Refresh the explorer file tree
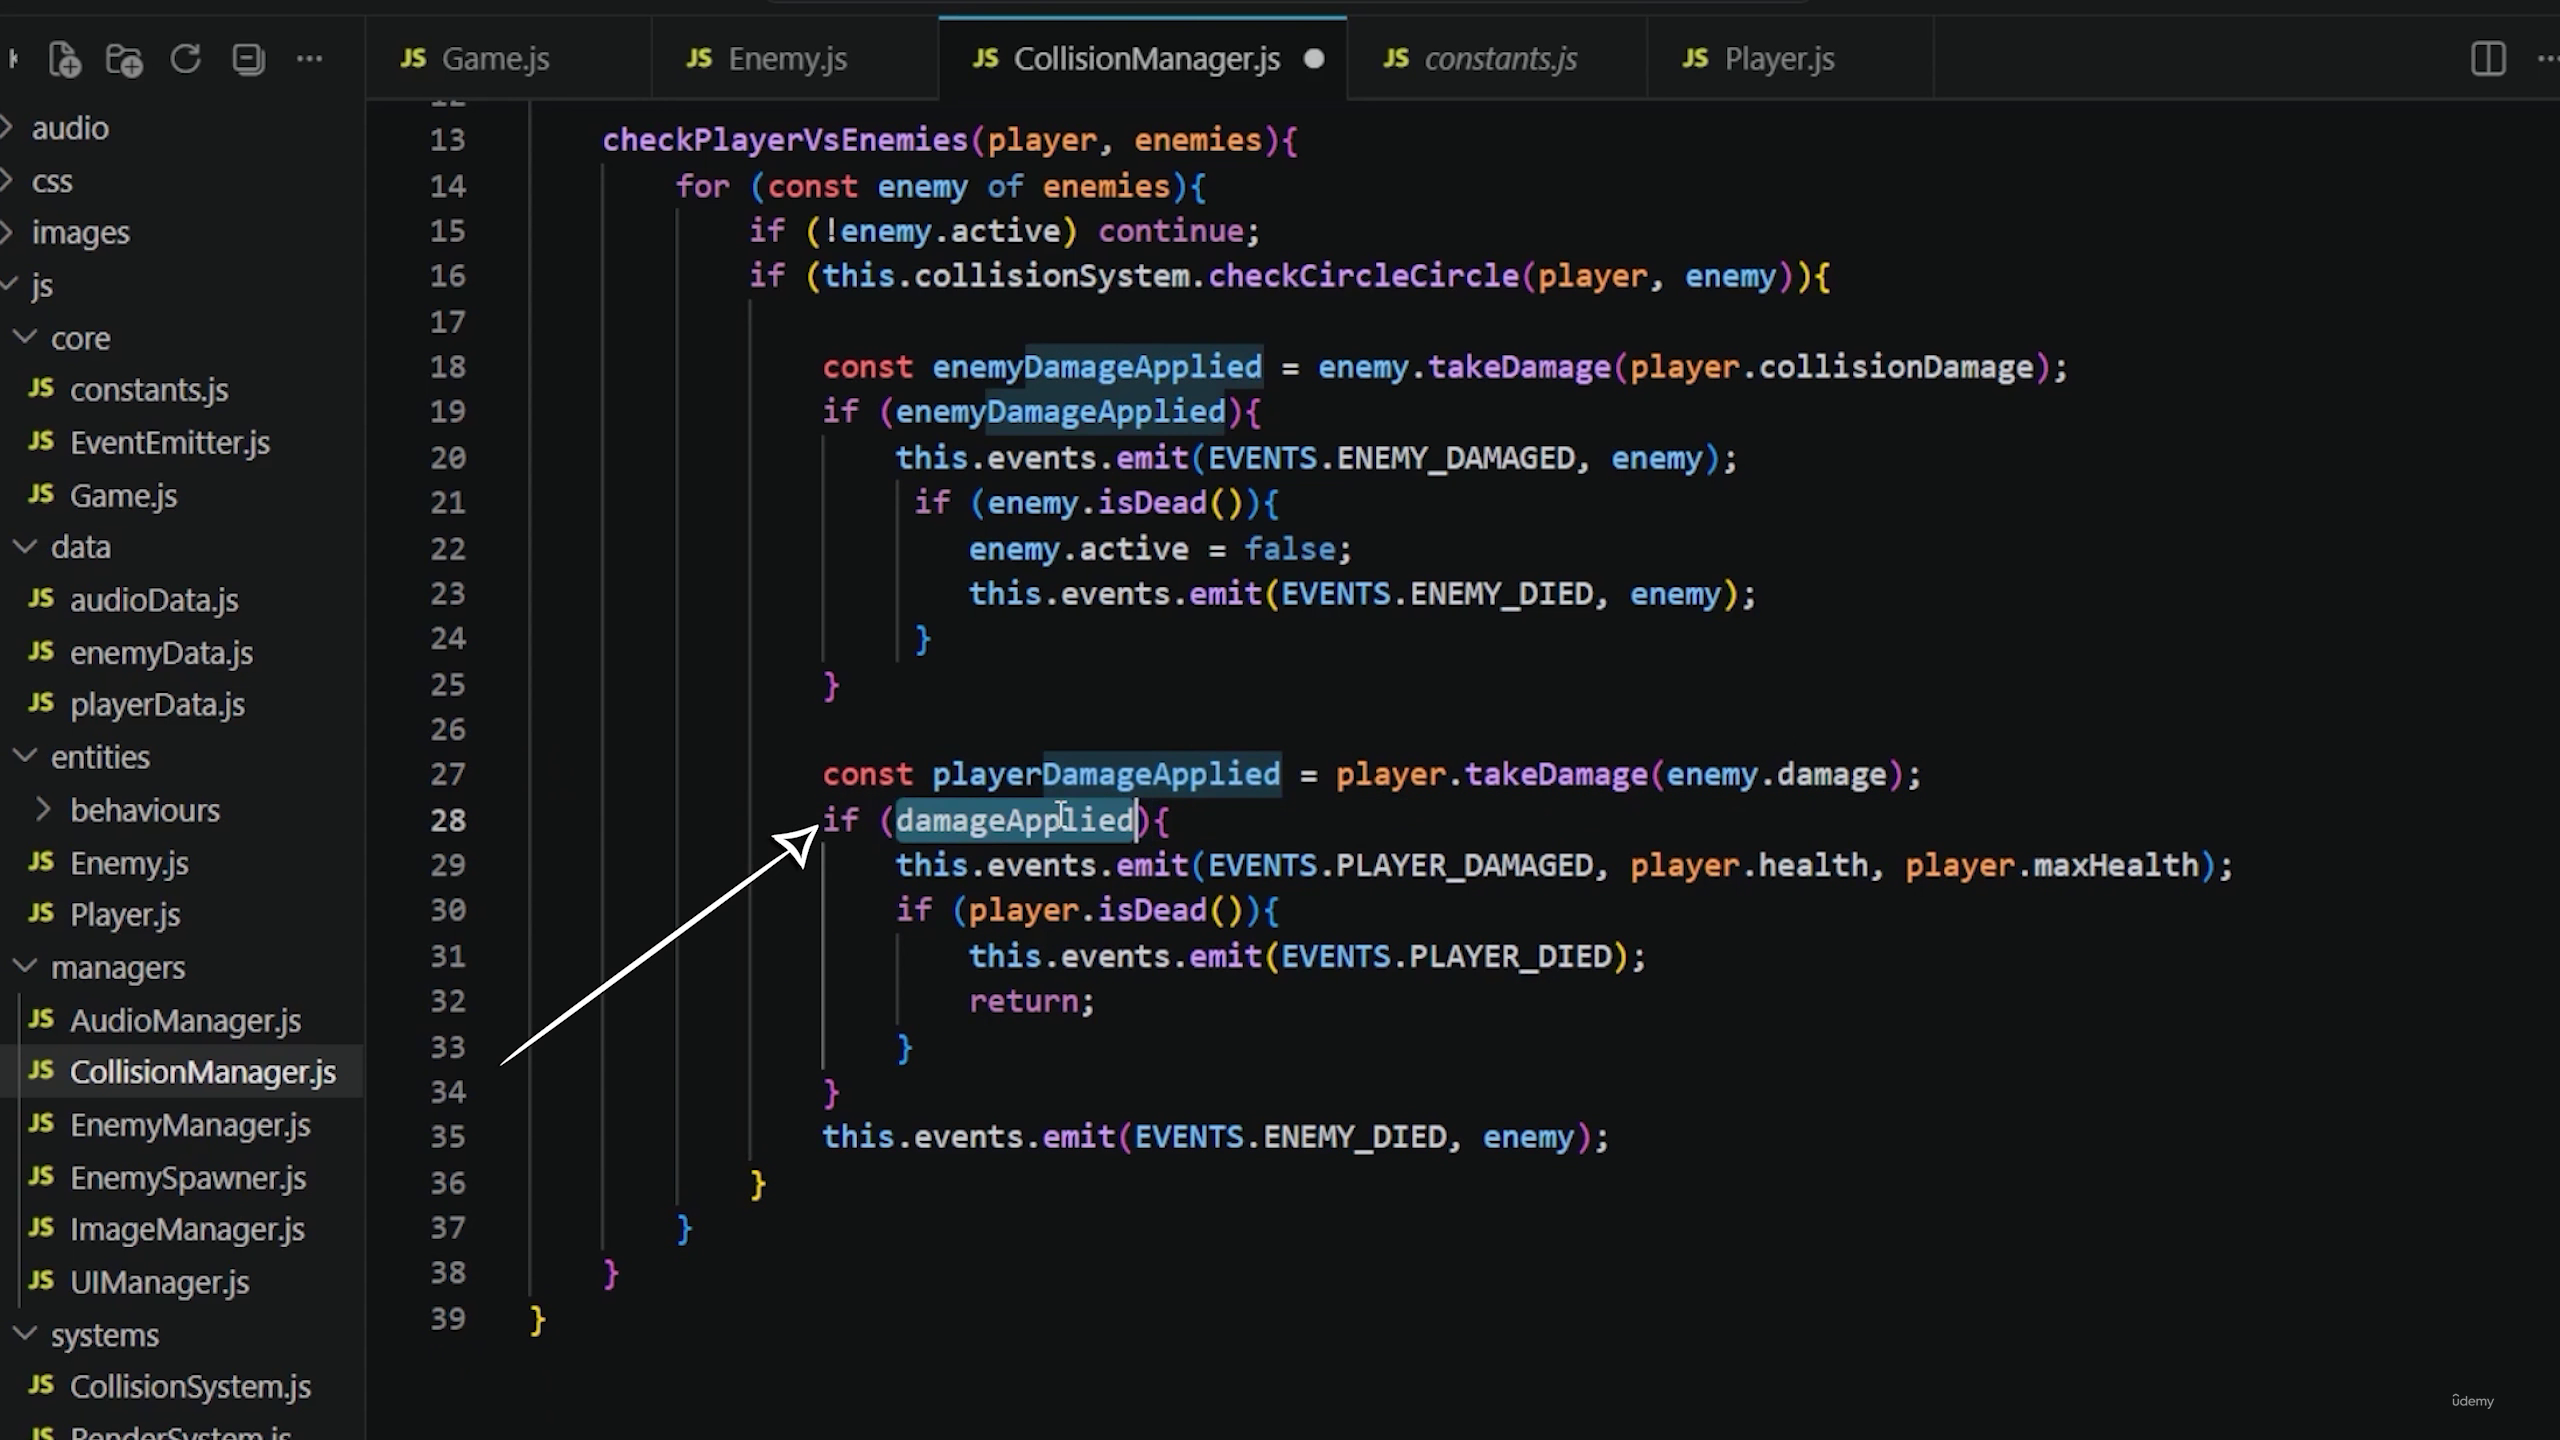This screenshot has width=2560, height=1440. [x=186, y=59]
